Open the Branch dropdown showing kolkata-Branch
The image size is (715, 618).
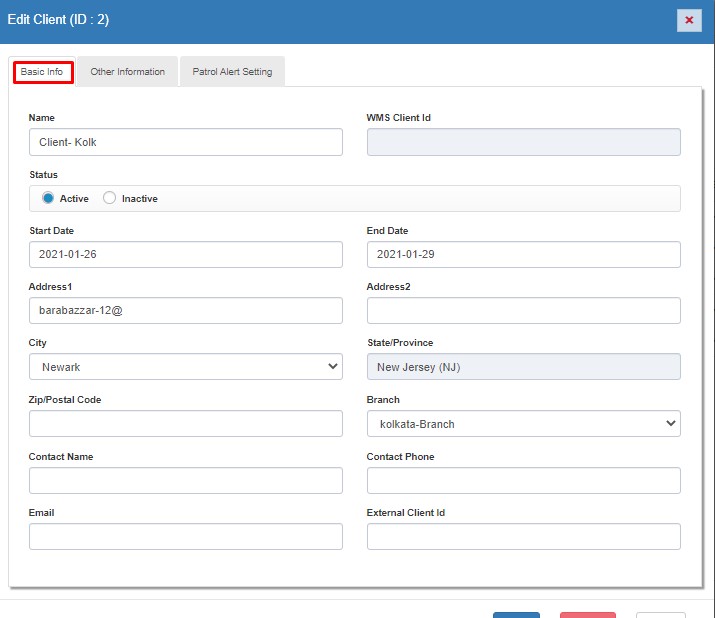pyautogui.click(x=523, y=424)
